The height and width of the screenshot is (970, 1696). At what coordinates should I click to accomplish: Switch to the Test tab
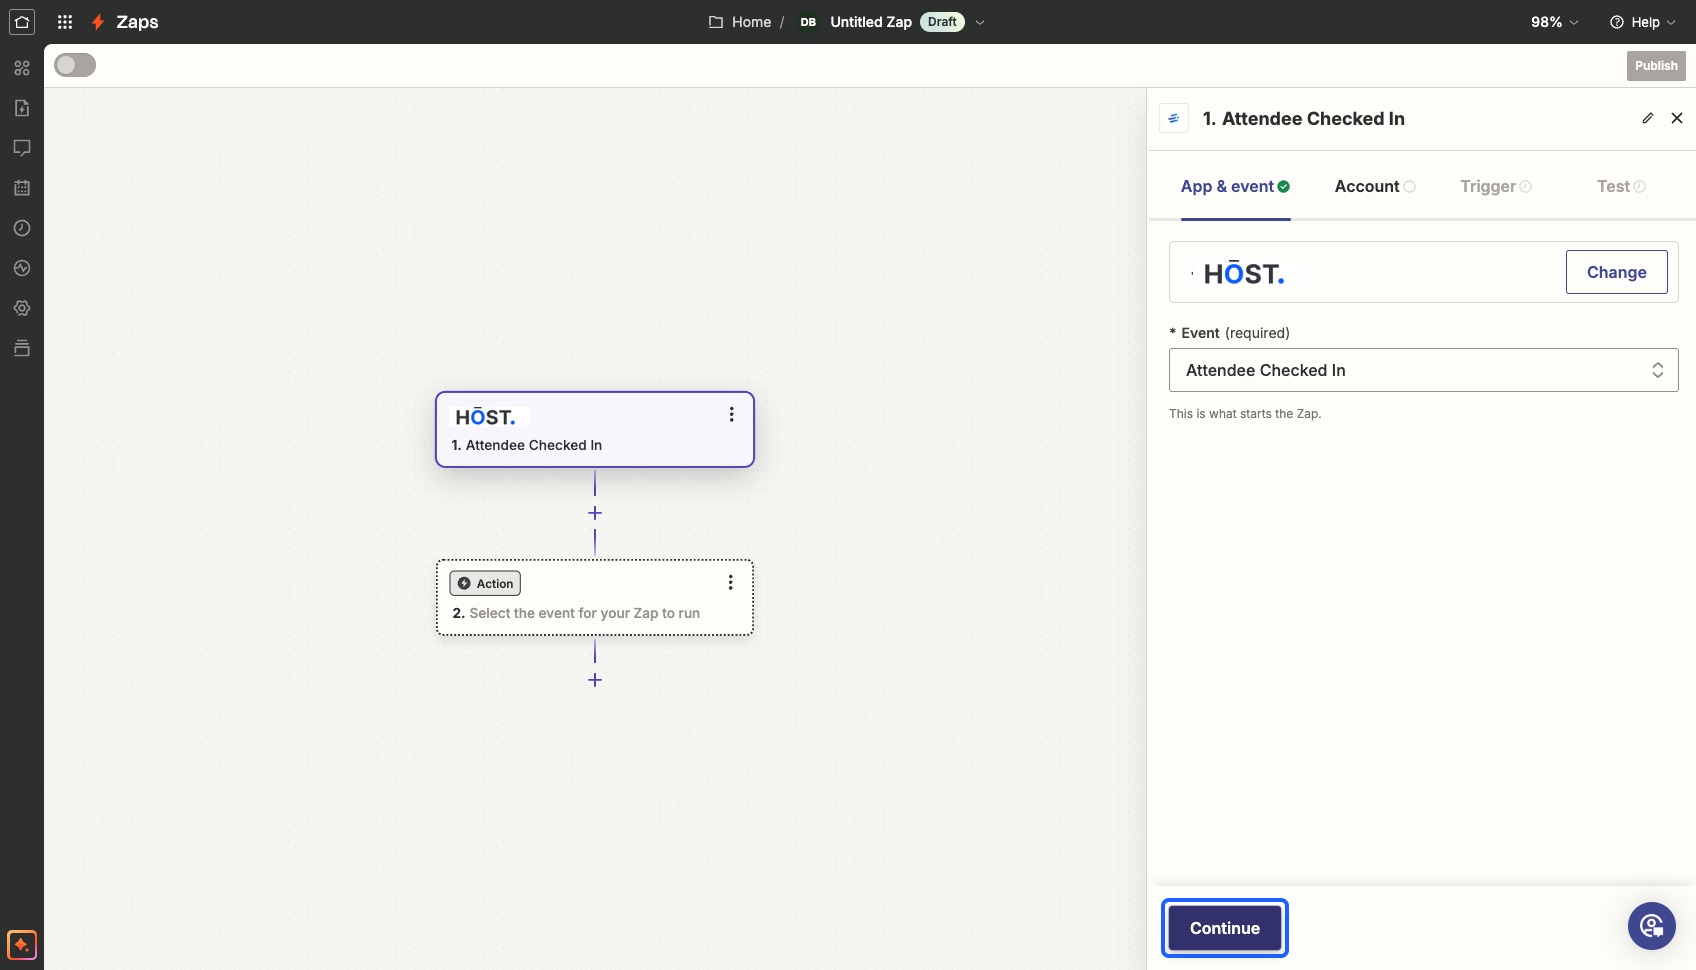(x=1621, y=186)
